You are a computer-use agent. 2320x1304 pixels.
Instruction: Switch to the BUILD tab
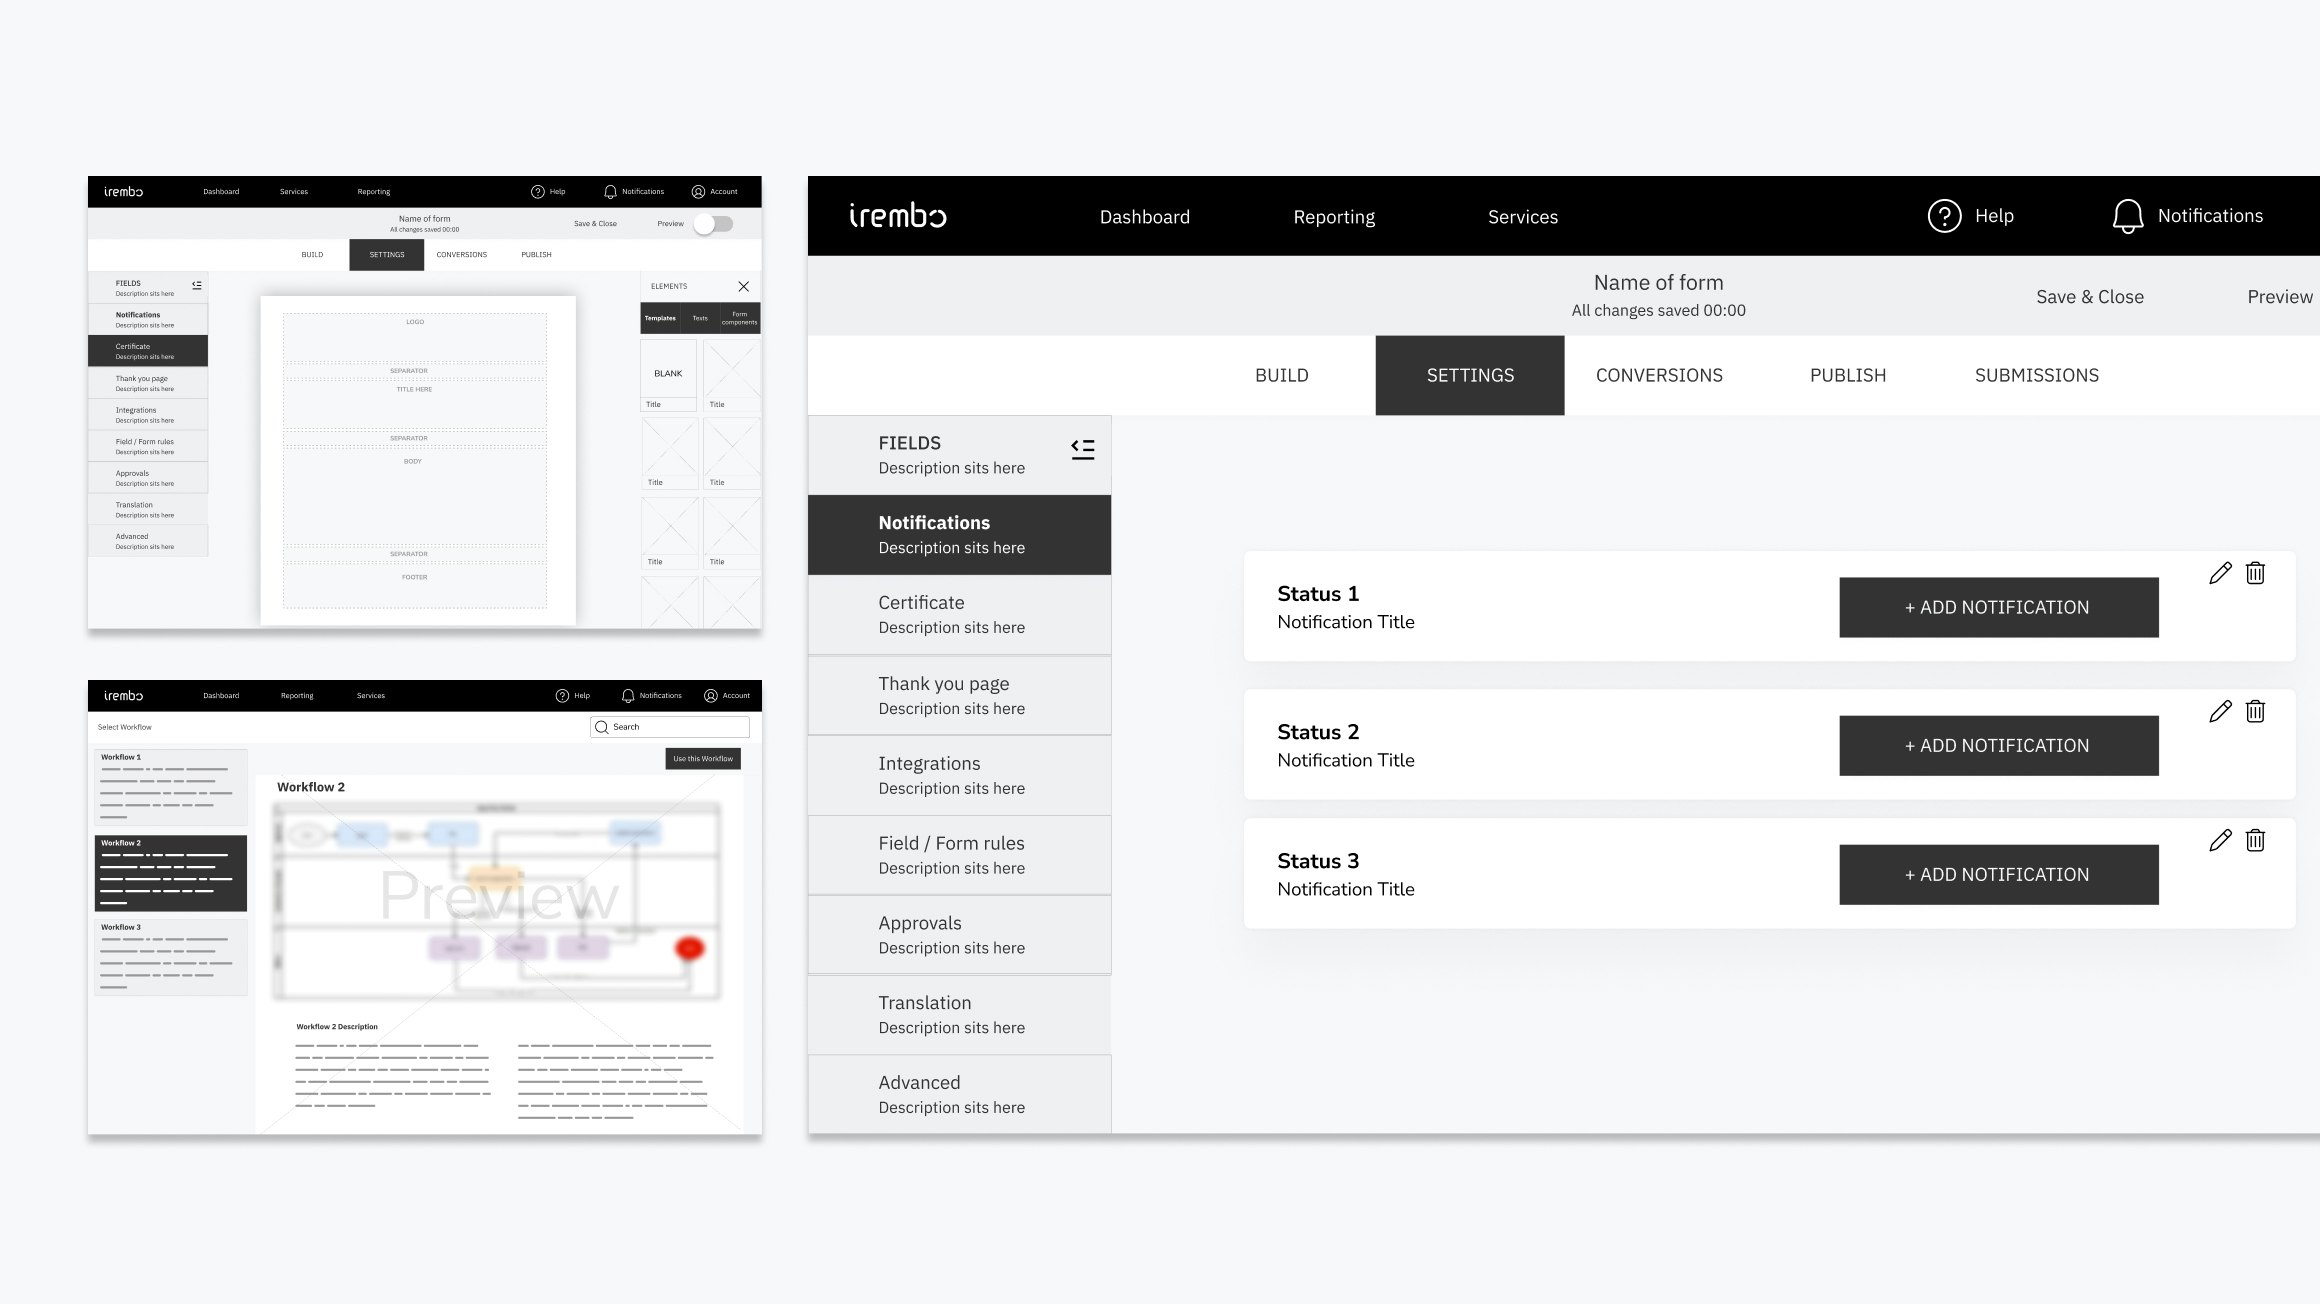coord(1283,375)
